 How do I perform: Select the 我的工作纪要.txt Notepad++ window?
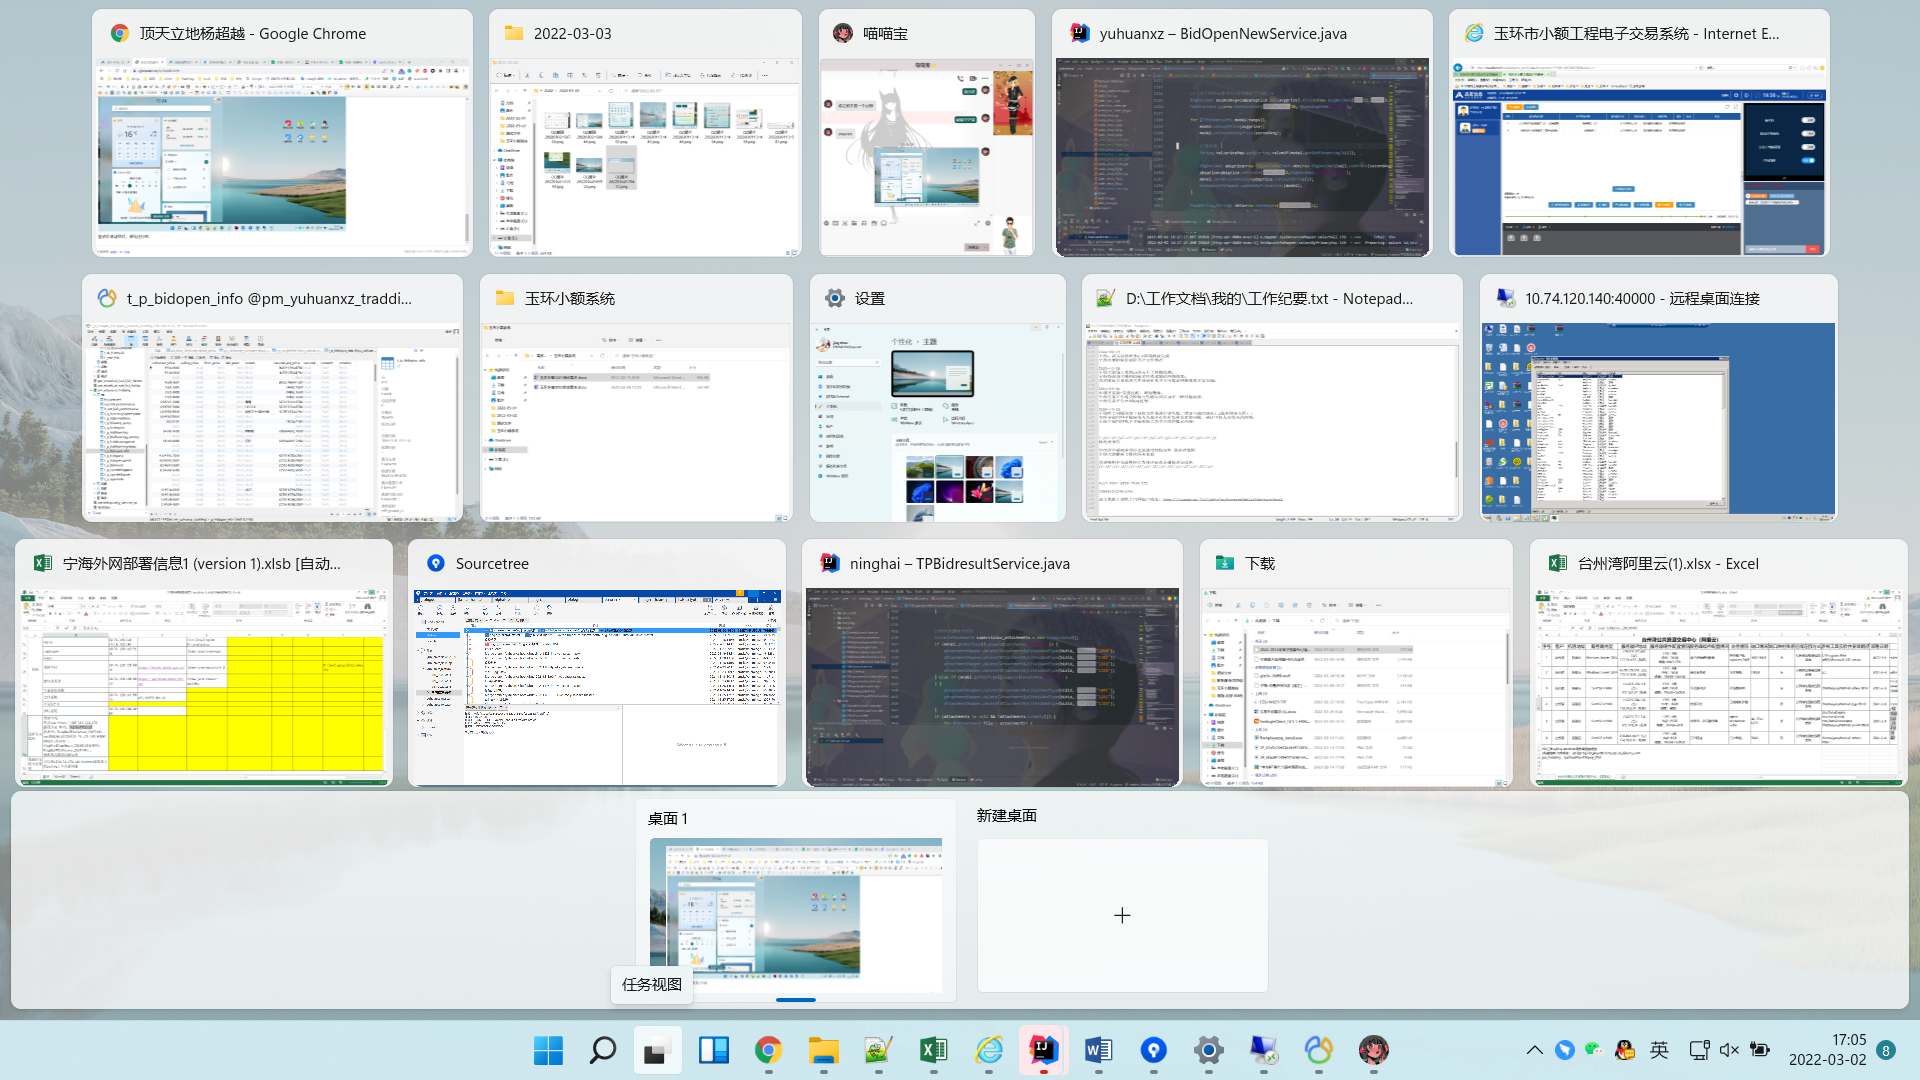click(x=1272, y=398)
